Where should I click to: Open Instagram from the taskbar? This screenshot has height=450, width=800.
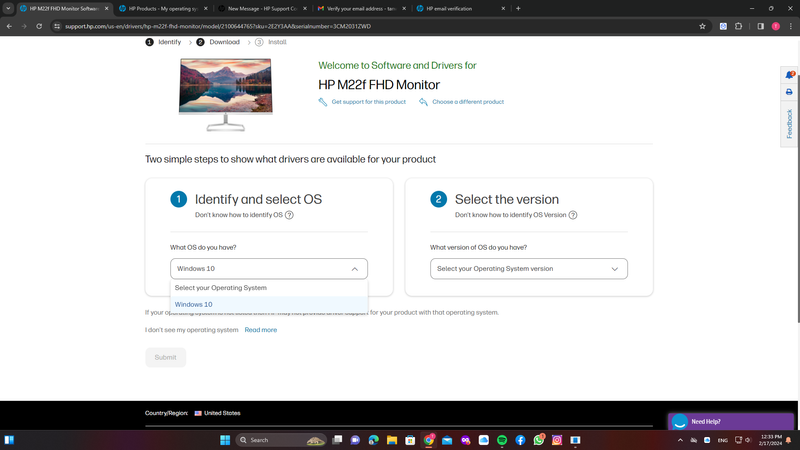click(x=557, y=440)
